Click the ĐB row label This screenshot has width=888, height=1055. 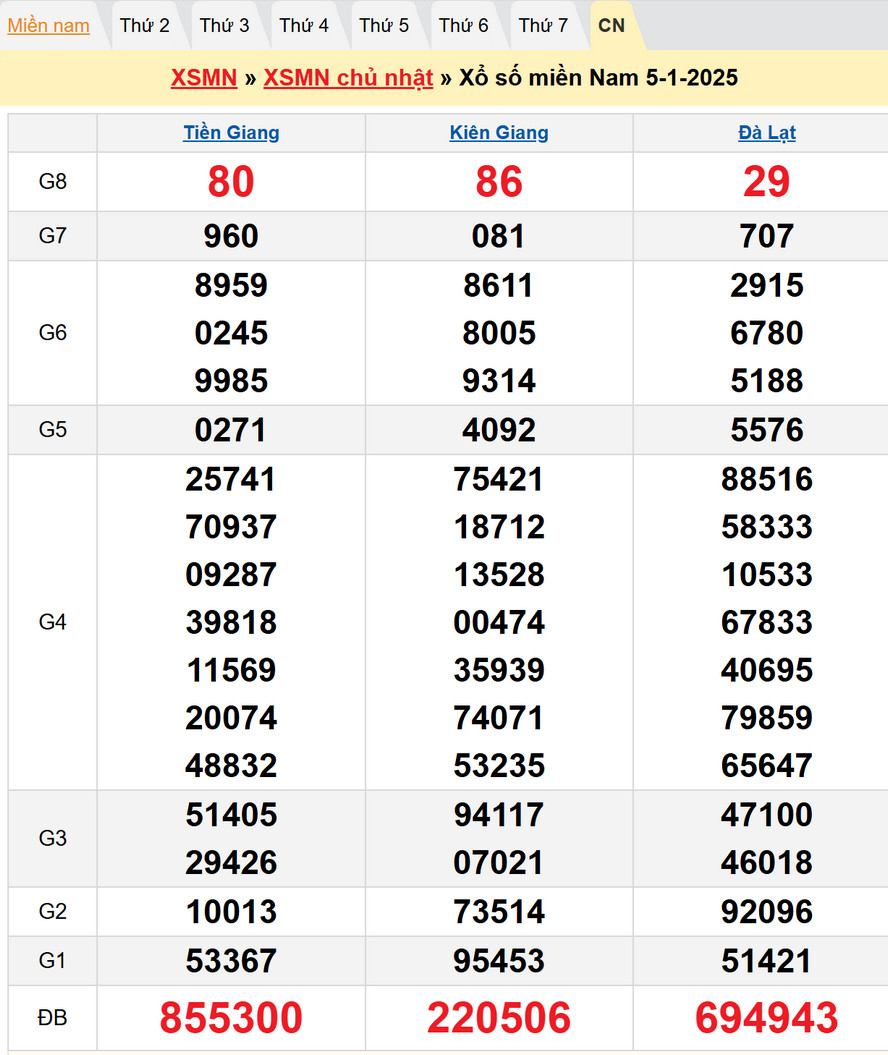click(52, 1018)
